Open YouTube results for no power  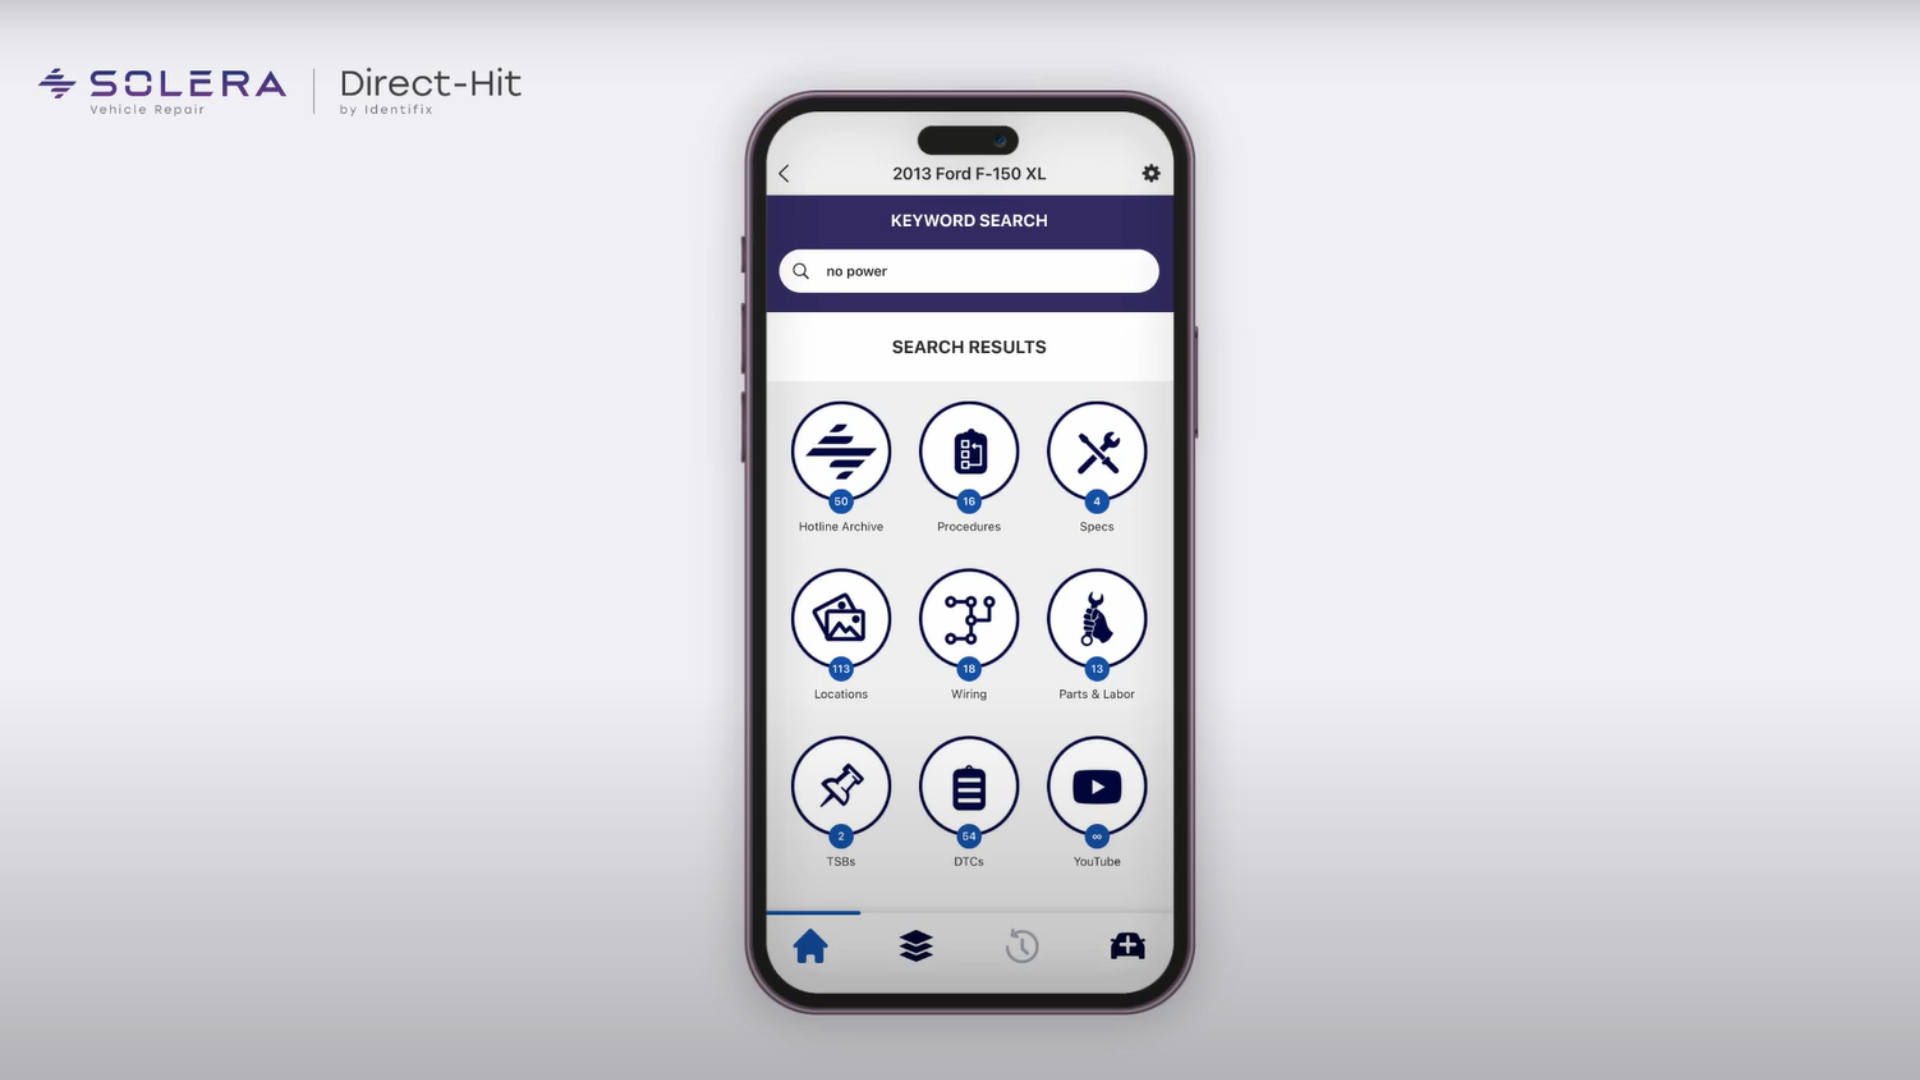[x=1096, y=786]
